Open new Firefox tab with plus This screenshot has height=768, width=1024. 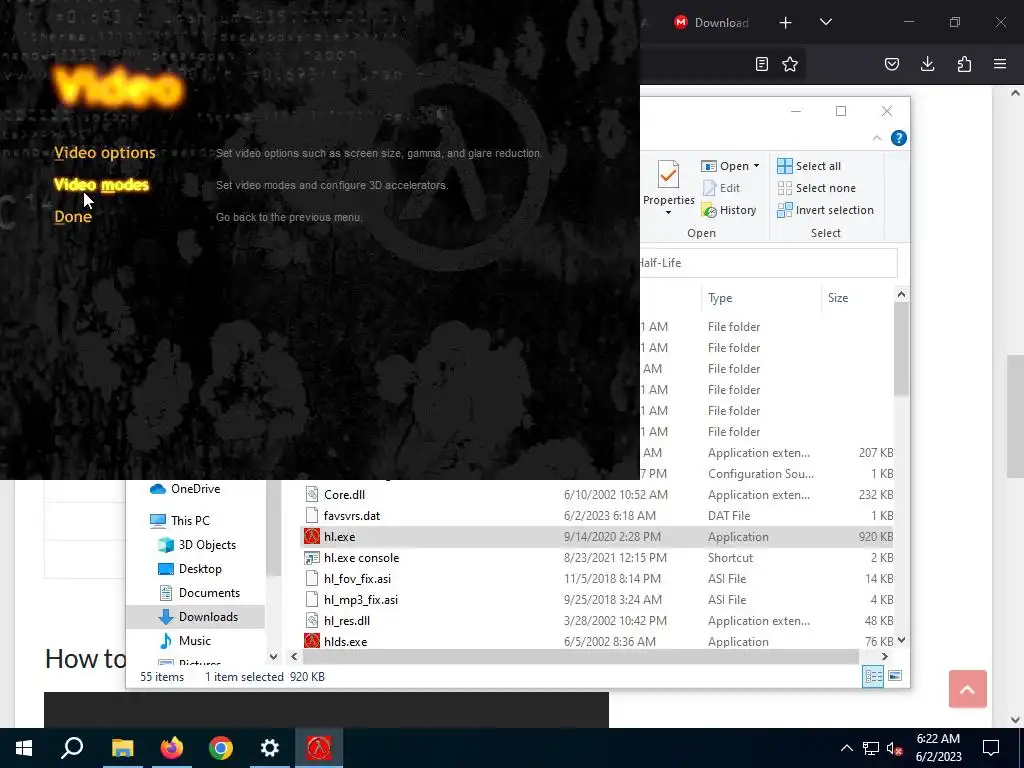click(786, 23)
